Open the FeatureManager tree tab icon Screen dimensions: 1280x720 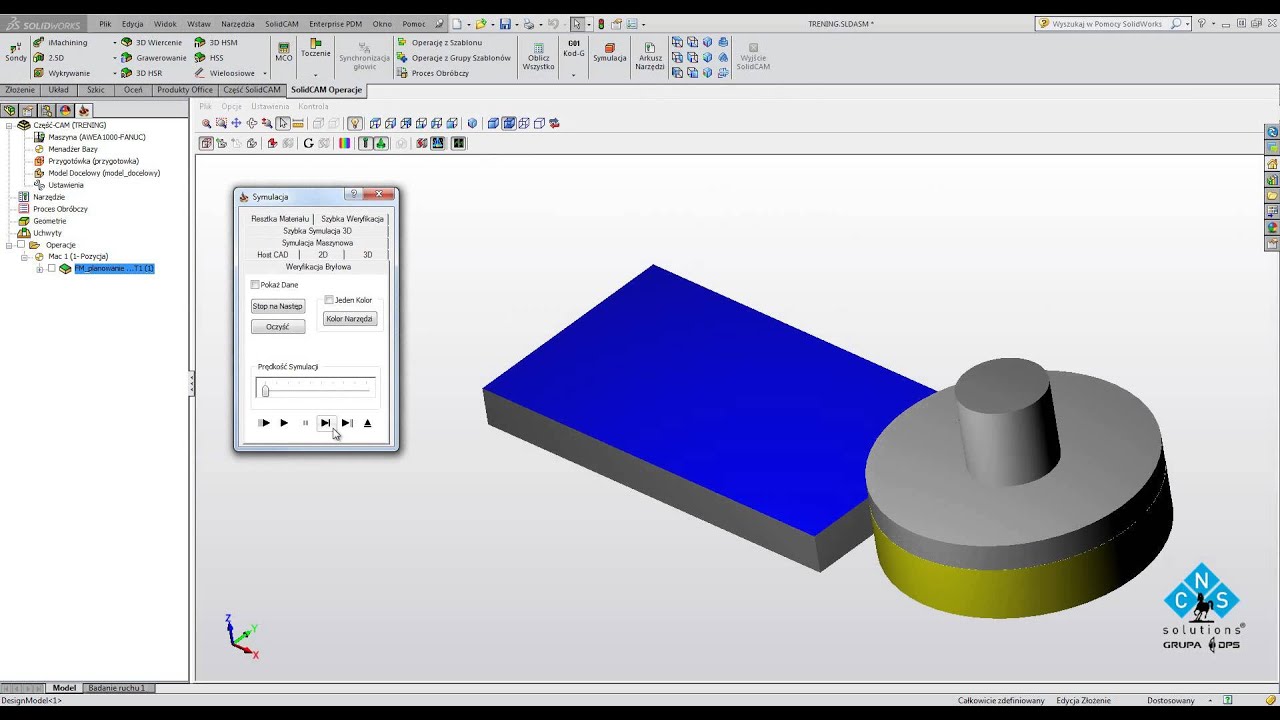tap(10, 111)
